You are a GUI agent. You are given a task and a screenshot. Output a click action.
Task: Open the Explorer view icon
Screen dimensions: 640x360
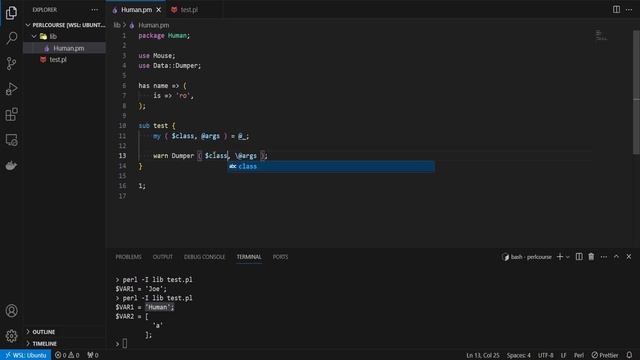click(11, 13)
